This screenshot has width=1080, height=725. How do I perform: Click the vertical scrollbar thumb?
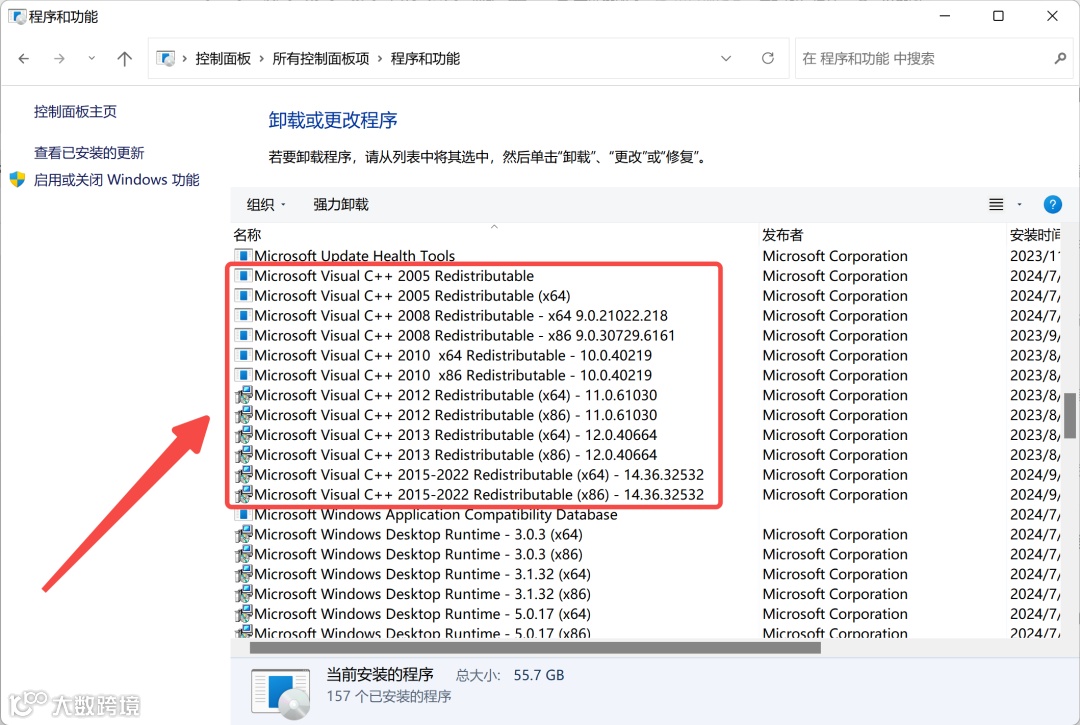(x=1069, y=416)
